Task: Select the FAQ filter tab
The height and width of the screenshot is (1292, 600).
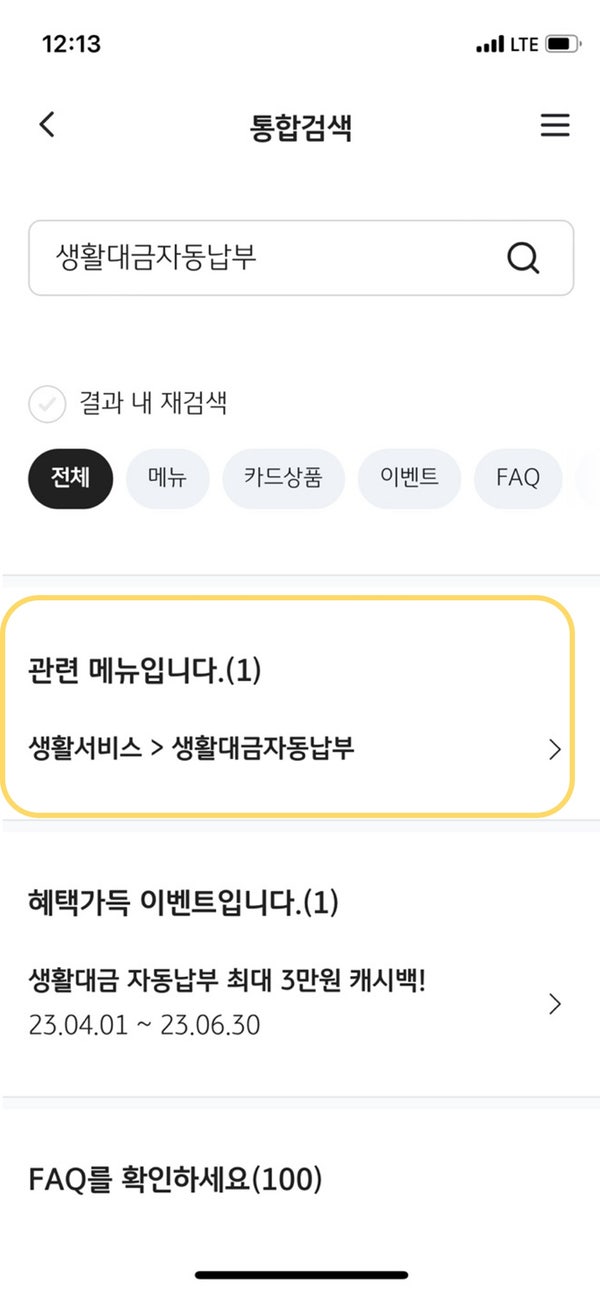Action: (x=517, y=478)
